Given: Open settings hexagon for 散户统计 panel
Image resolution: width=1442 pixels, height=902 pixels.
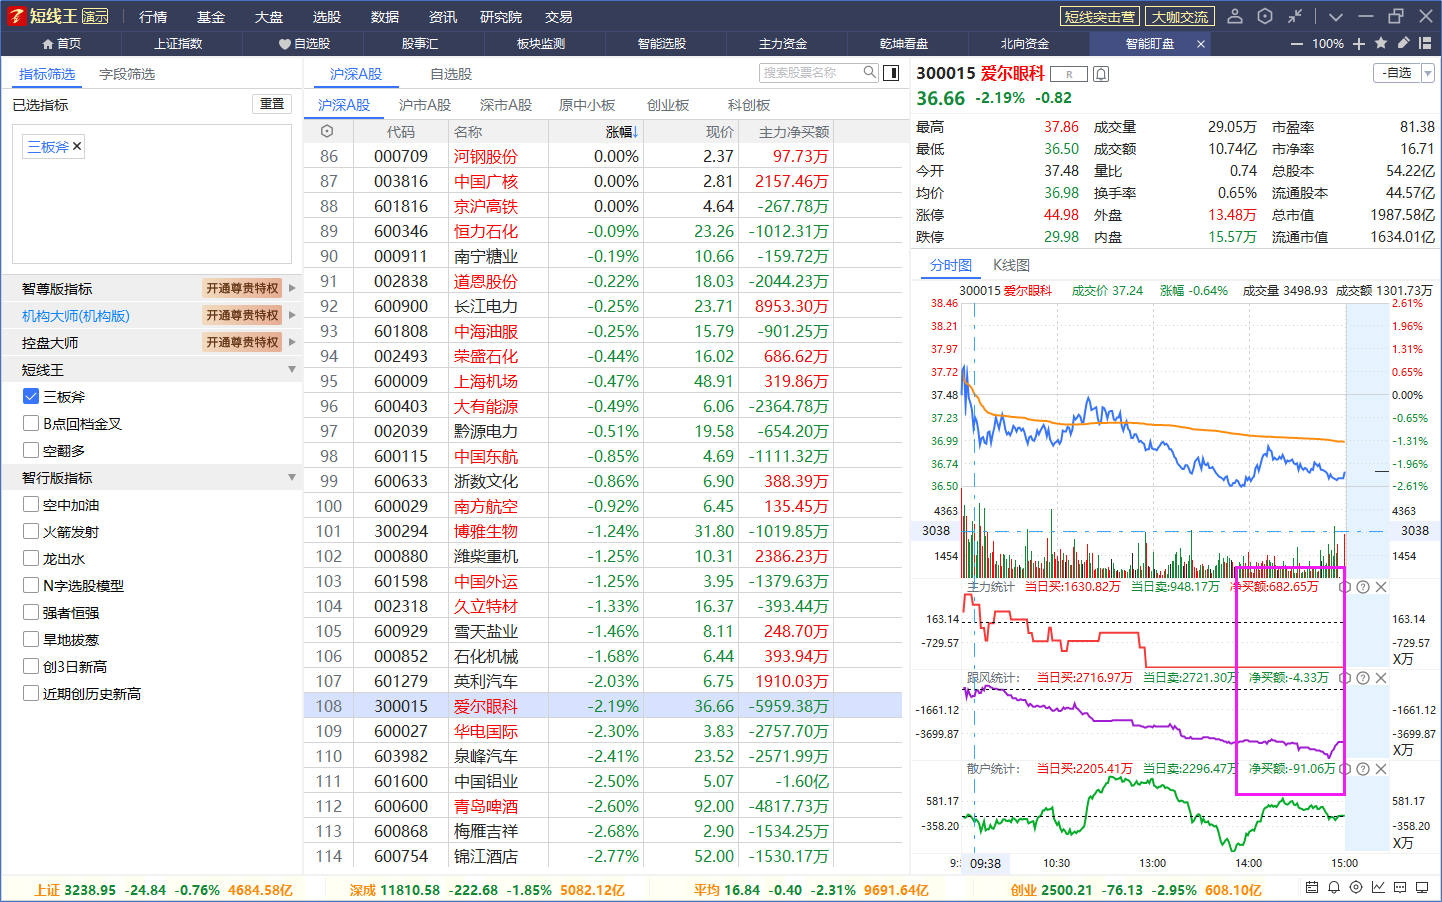Looking at the screenshot, I should (1345, 769).
